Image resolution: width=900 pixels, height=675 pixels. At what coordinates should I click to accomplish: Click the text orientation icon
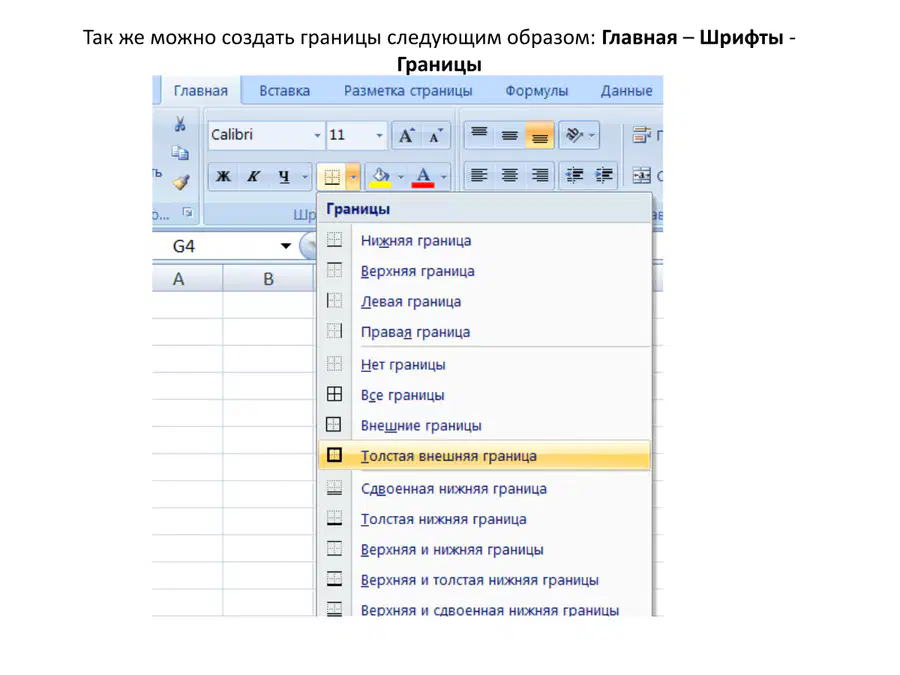pos(579,135)
